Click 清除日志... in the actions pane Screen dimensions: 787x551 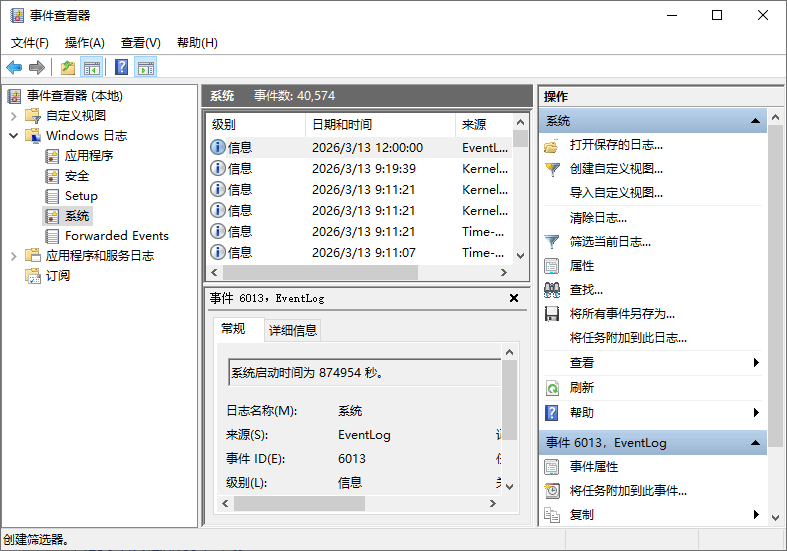pos(598,217)
